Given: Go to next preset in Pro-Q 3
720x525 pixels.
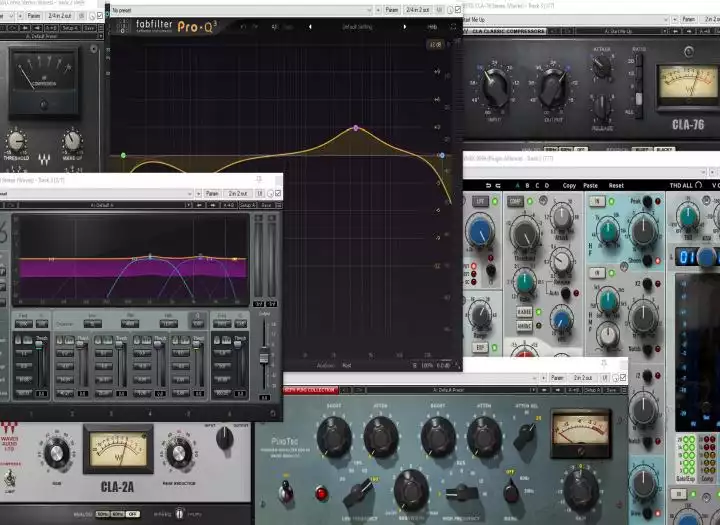Looking at the screenshot, I should [x=405, y=27].
